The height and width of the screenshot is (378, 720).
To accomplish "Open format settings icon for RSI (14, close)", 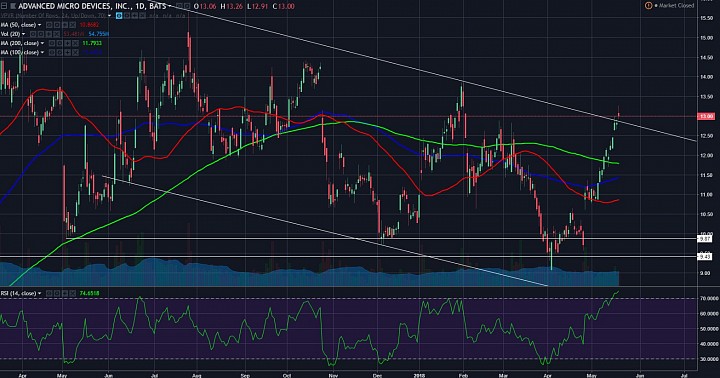I will [x=57, y=293].
